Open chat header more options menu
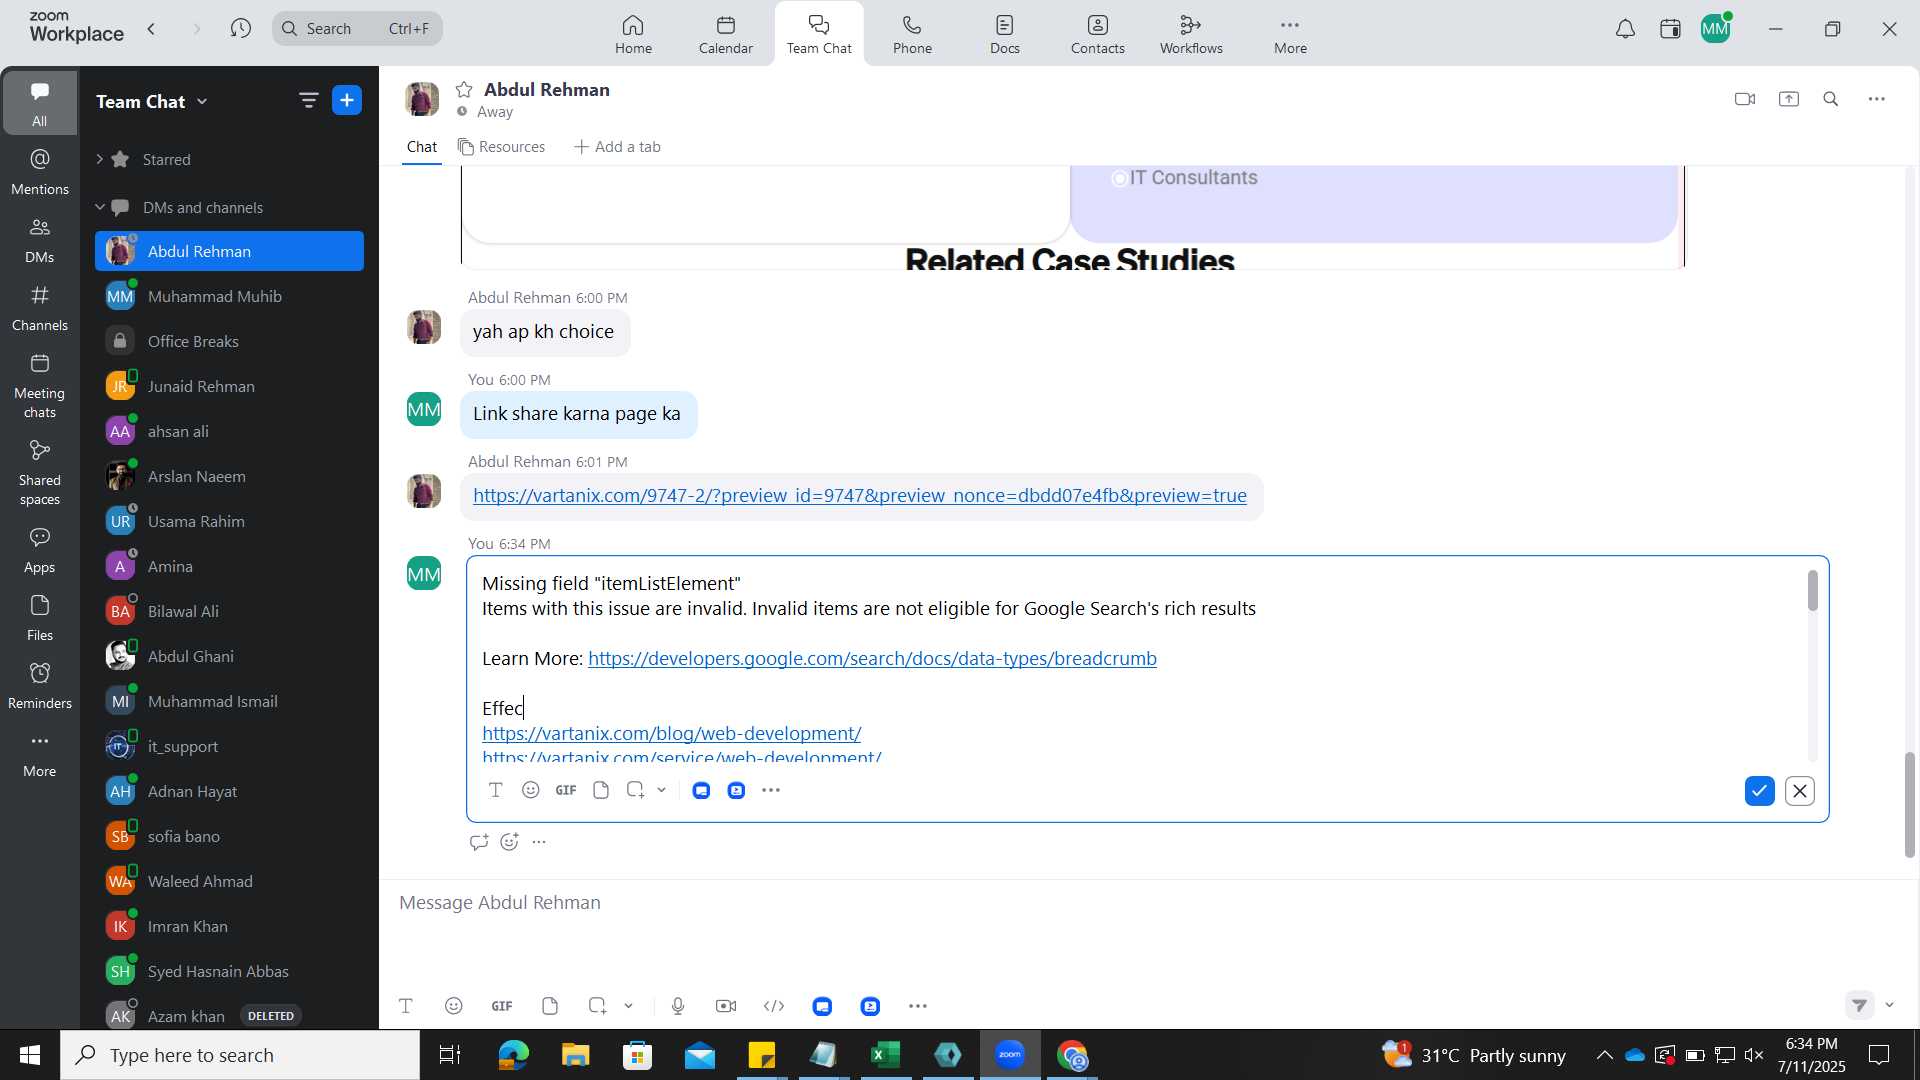1920x1080 pixels. point(1877,99)
